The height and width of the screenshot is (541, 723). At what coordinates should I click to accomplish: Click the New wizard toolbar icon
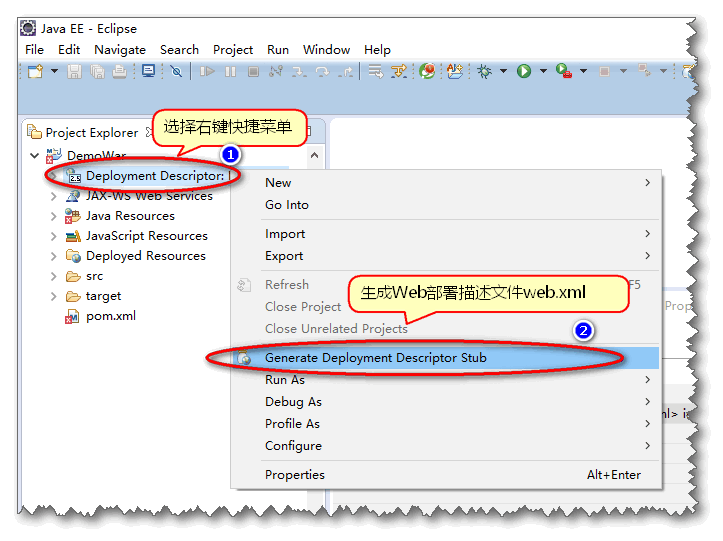coord(36,71)
